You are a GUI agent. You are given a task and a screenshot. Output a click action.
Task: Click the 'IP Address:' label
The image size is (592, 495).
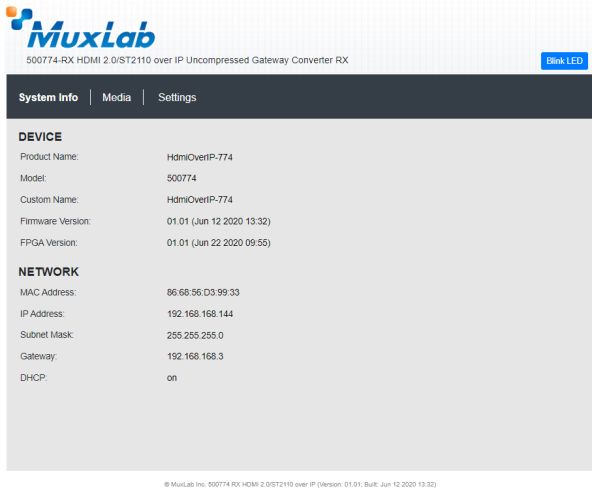point(42,314)
